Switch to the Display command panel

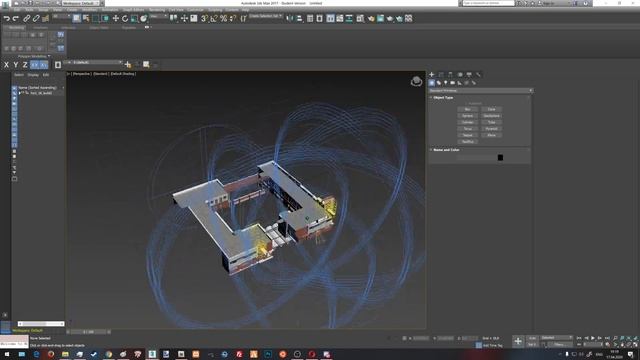(x=469, y=75)
